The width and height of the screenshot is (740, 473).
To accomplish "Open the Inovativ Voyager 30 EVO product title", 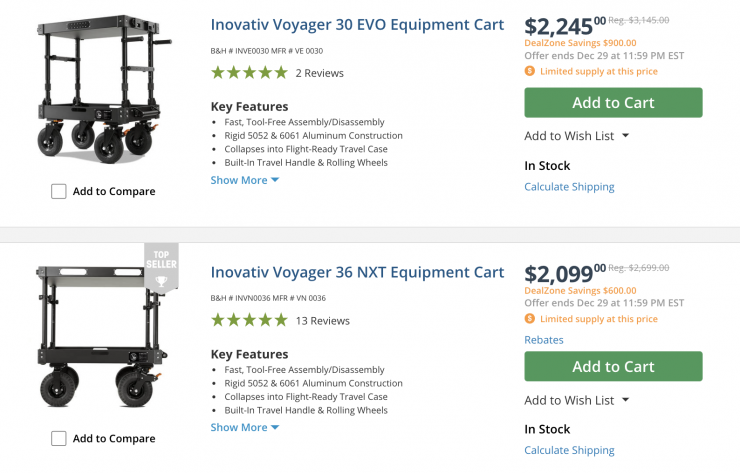I will pos(357,25).
